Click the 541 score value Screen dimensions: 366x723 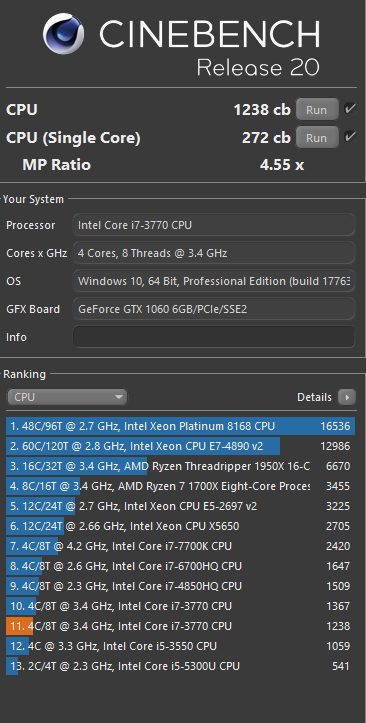click(341, 666)
